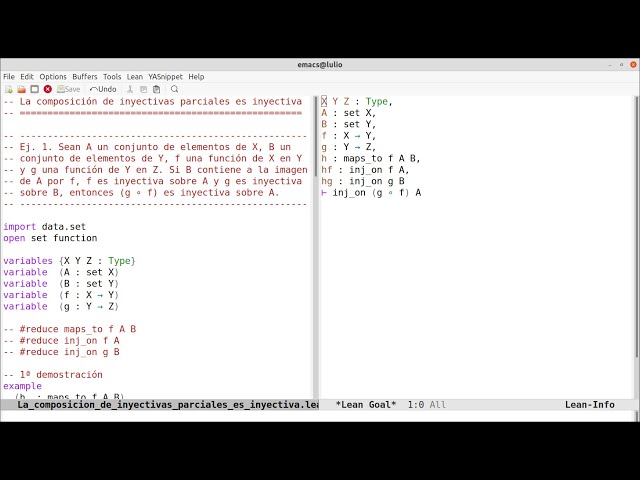Click the 'Ej. 1. Sean A un conjunto' line
The image size is (640, 480).
click(147, 147)
